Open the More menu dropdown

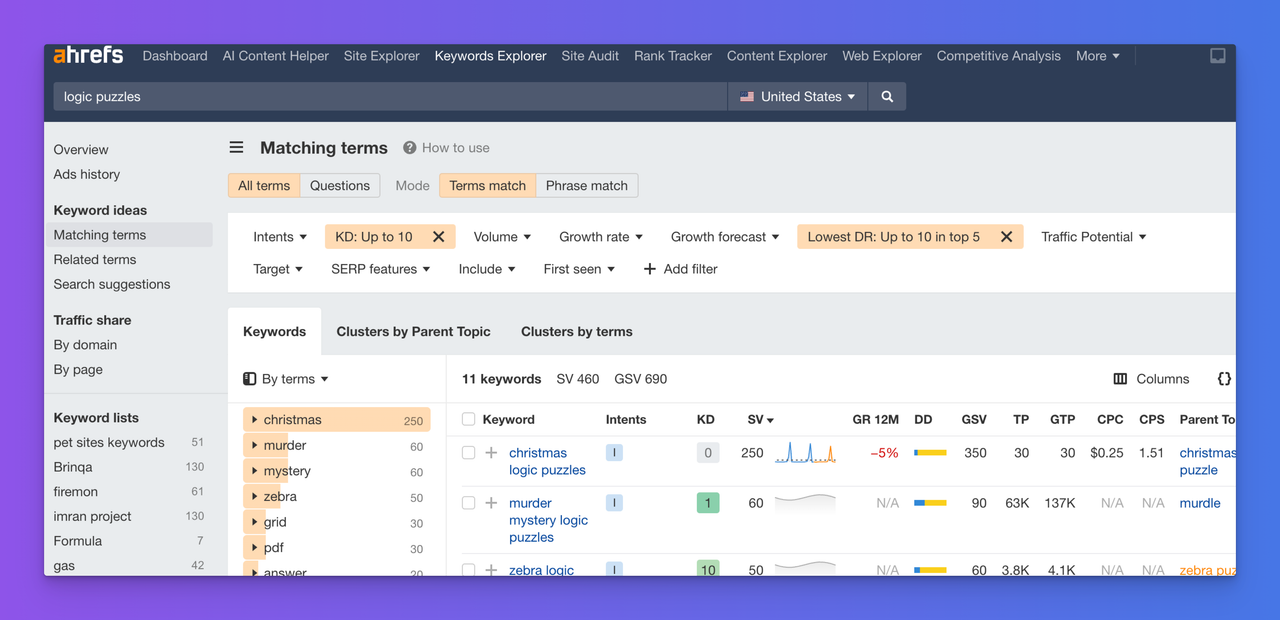(x=1098, y=56)
